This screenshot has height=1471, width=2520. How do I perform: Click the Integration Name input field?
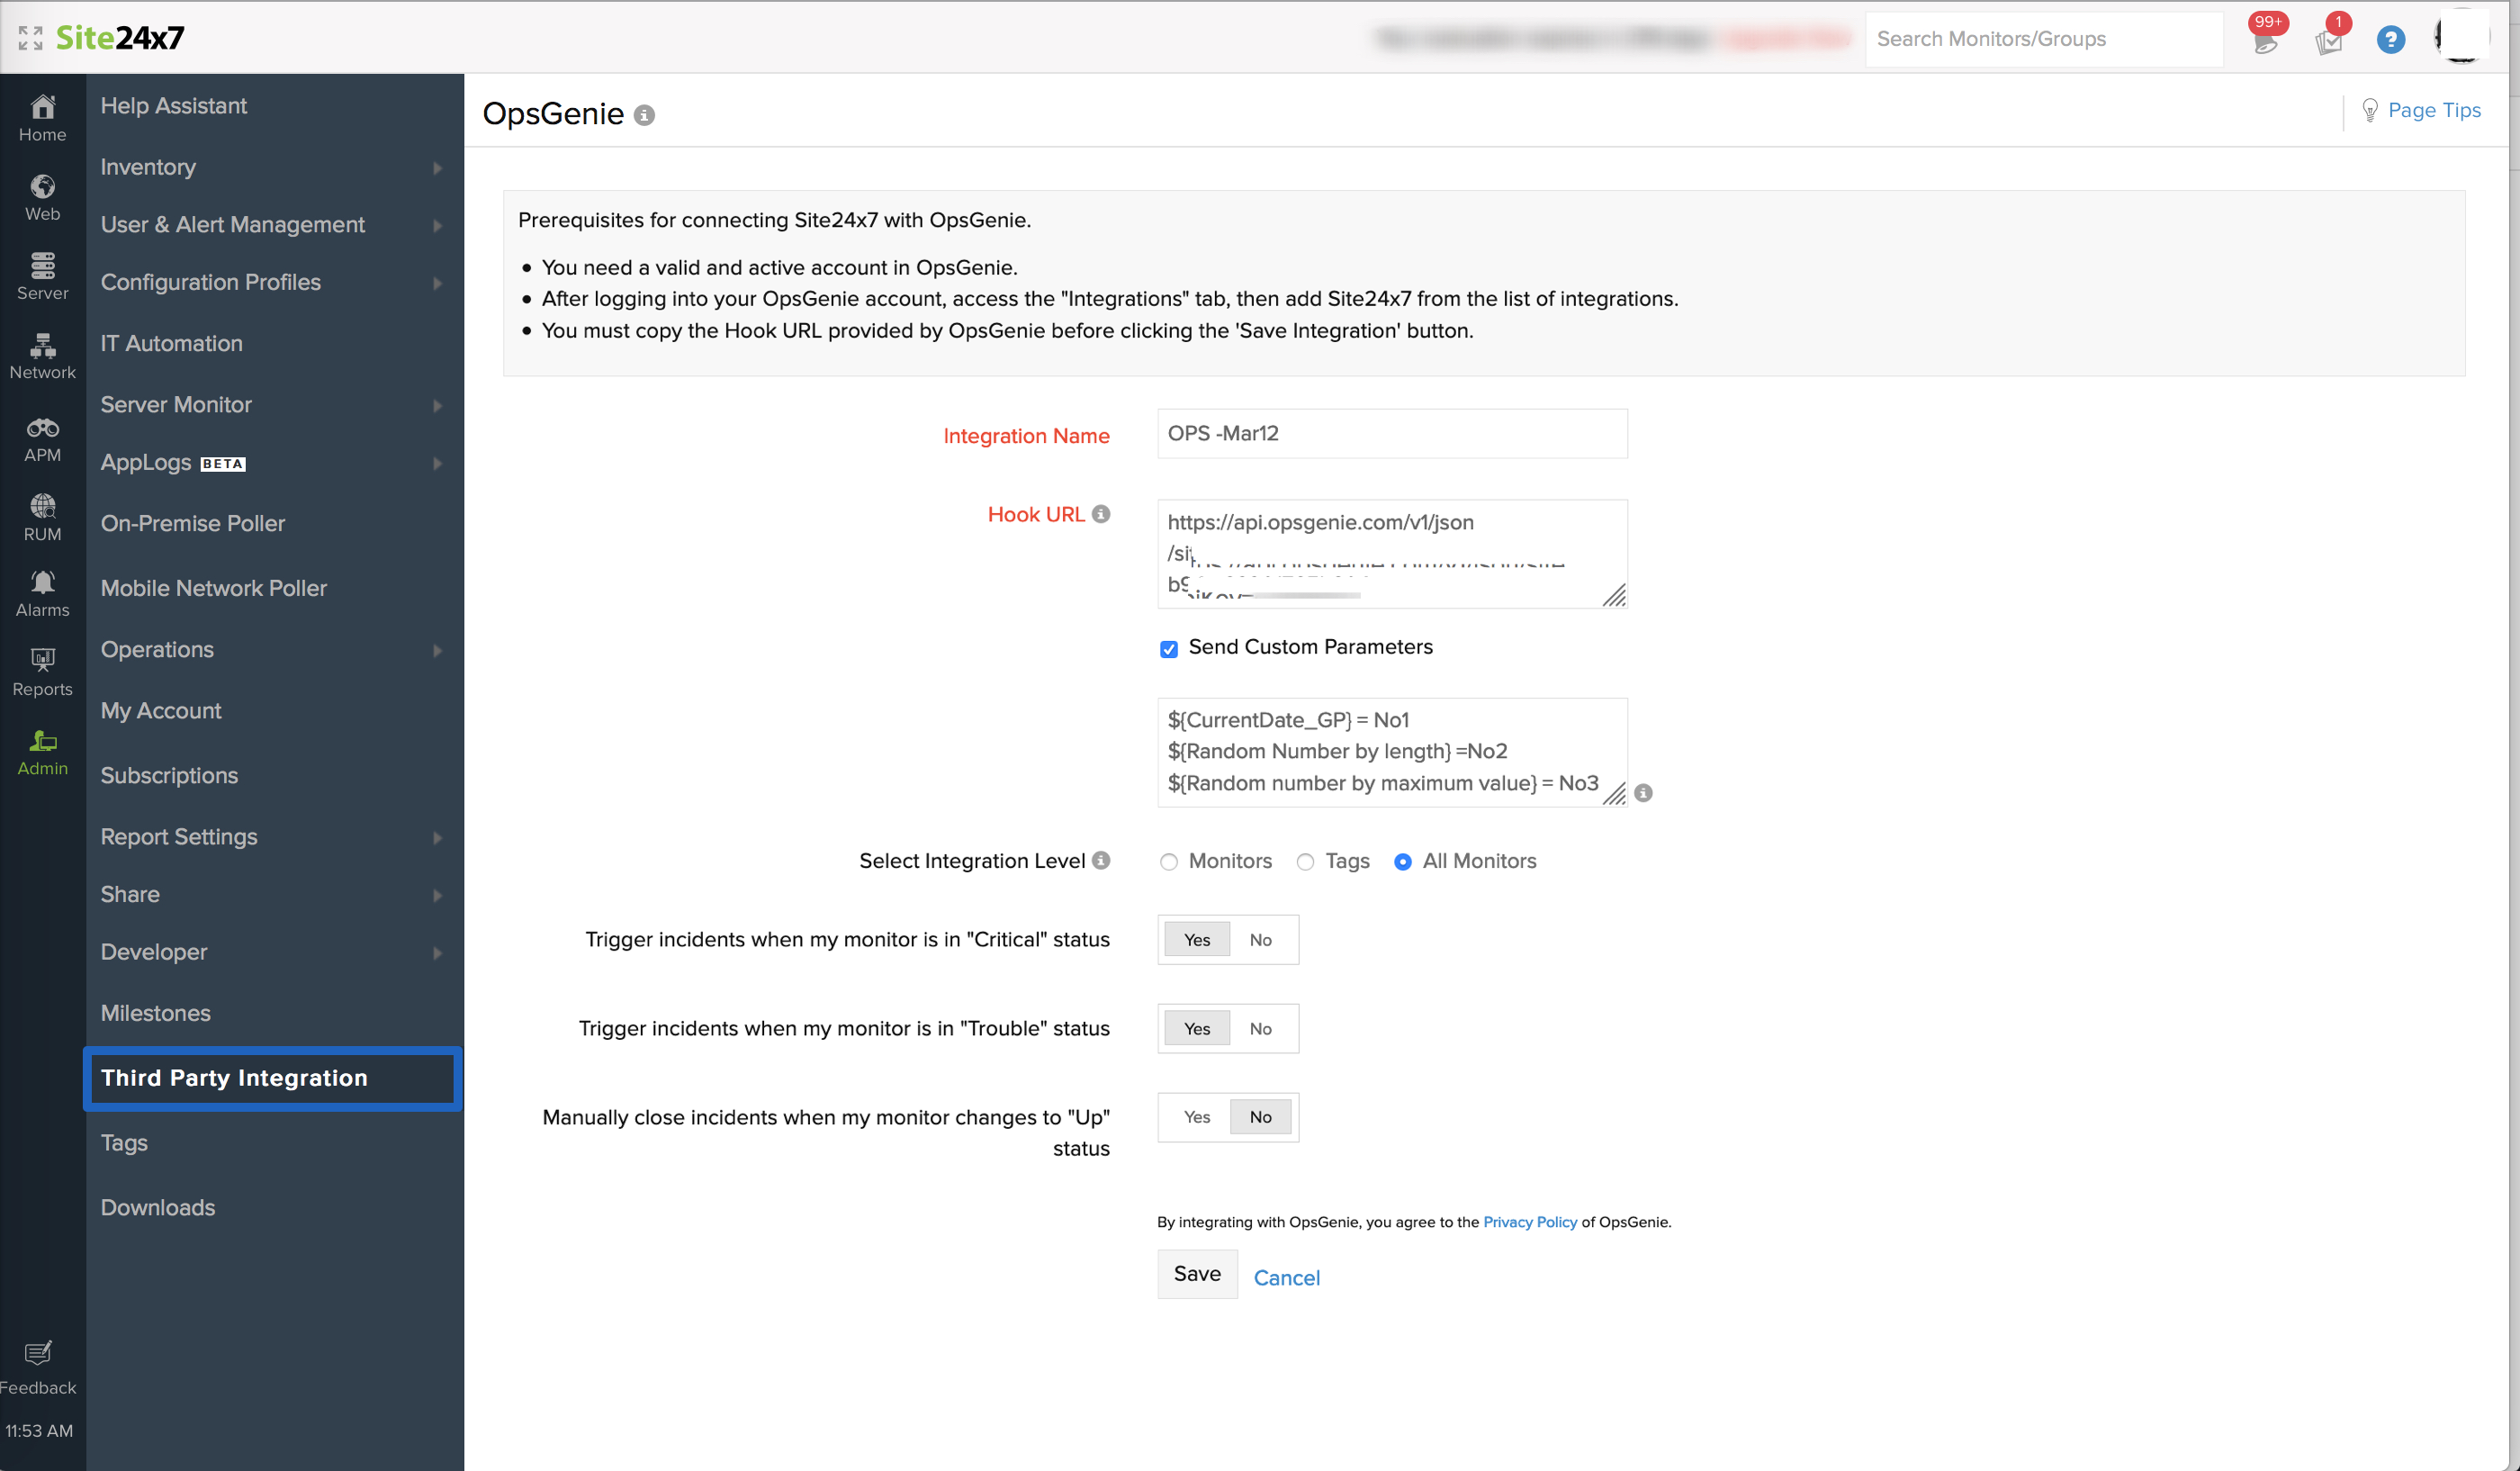[1391, 434]
